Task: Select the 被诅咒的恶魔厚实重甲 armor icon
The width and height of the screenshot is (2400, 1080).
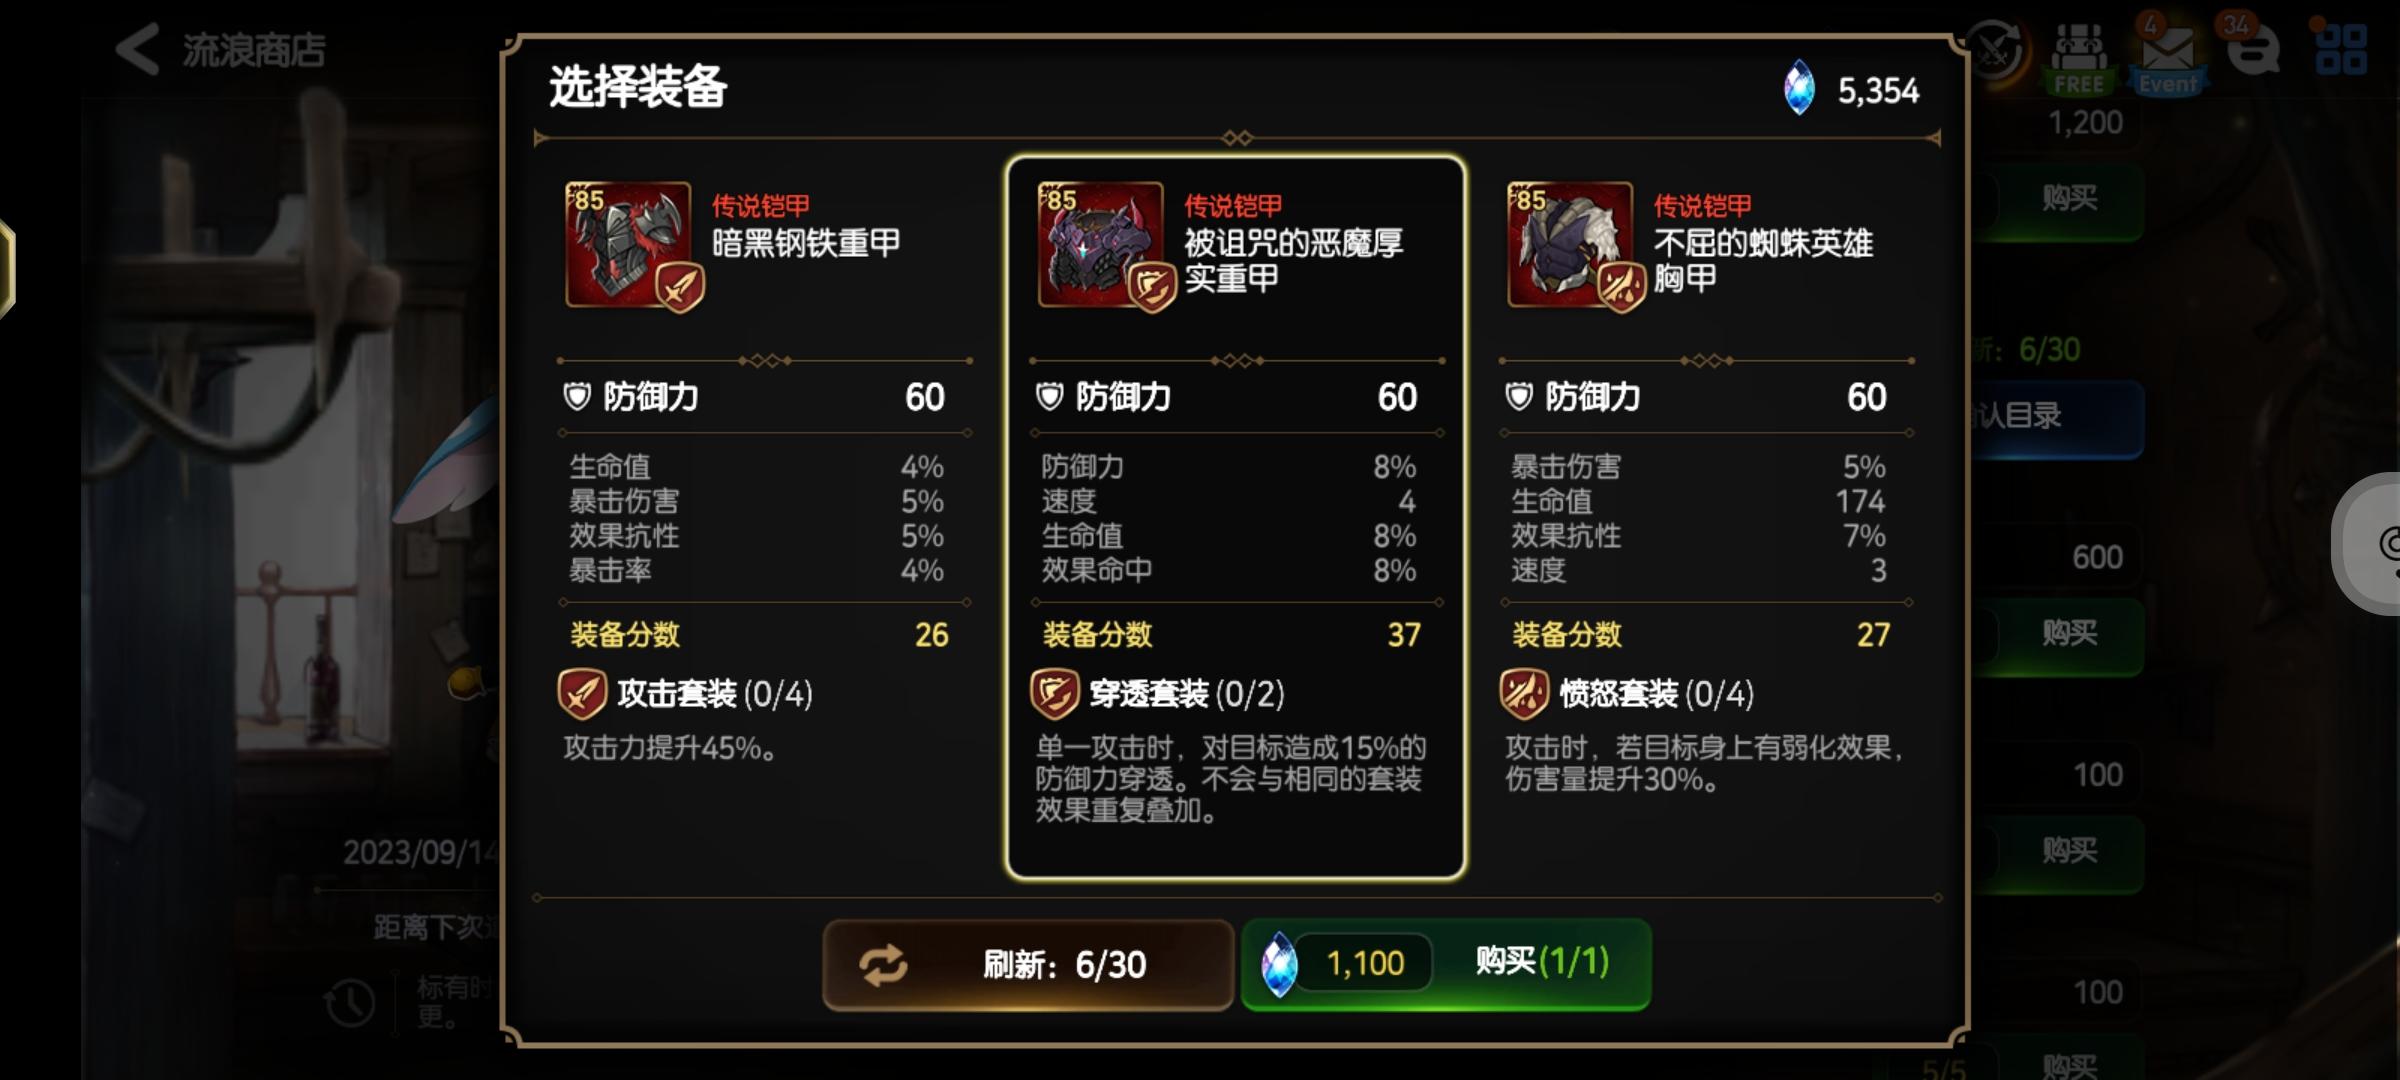Action: point(1100,244)
